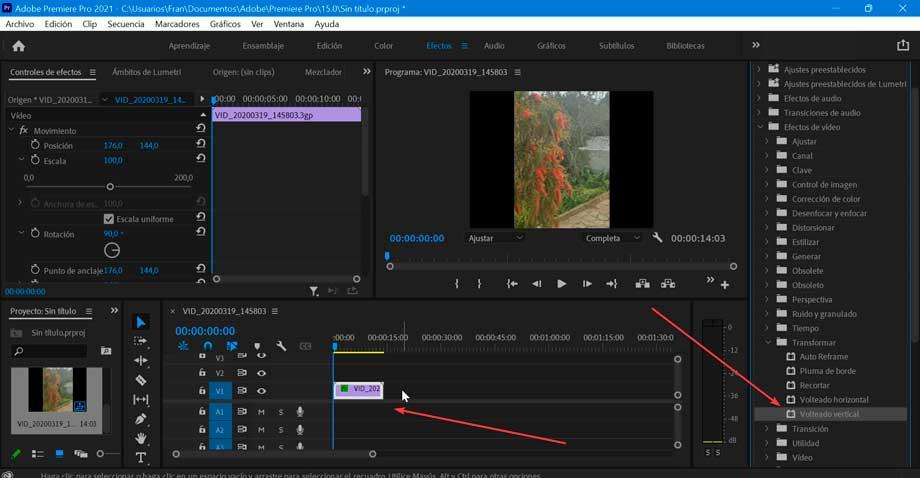Screen dimensions: 920x478
Task: Open program monitor settings wrench
Action: pyautogui.click(x=657, y=238)
